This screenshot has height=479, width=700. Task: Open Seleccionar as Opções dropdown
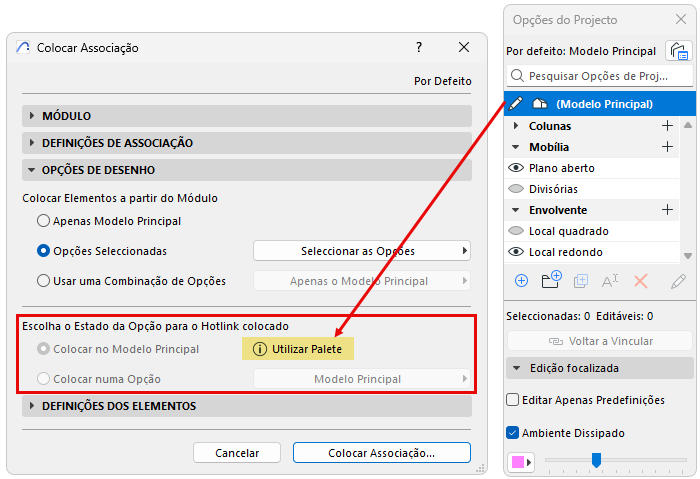[362, 251]
